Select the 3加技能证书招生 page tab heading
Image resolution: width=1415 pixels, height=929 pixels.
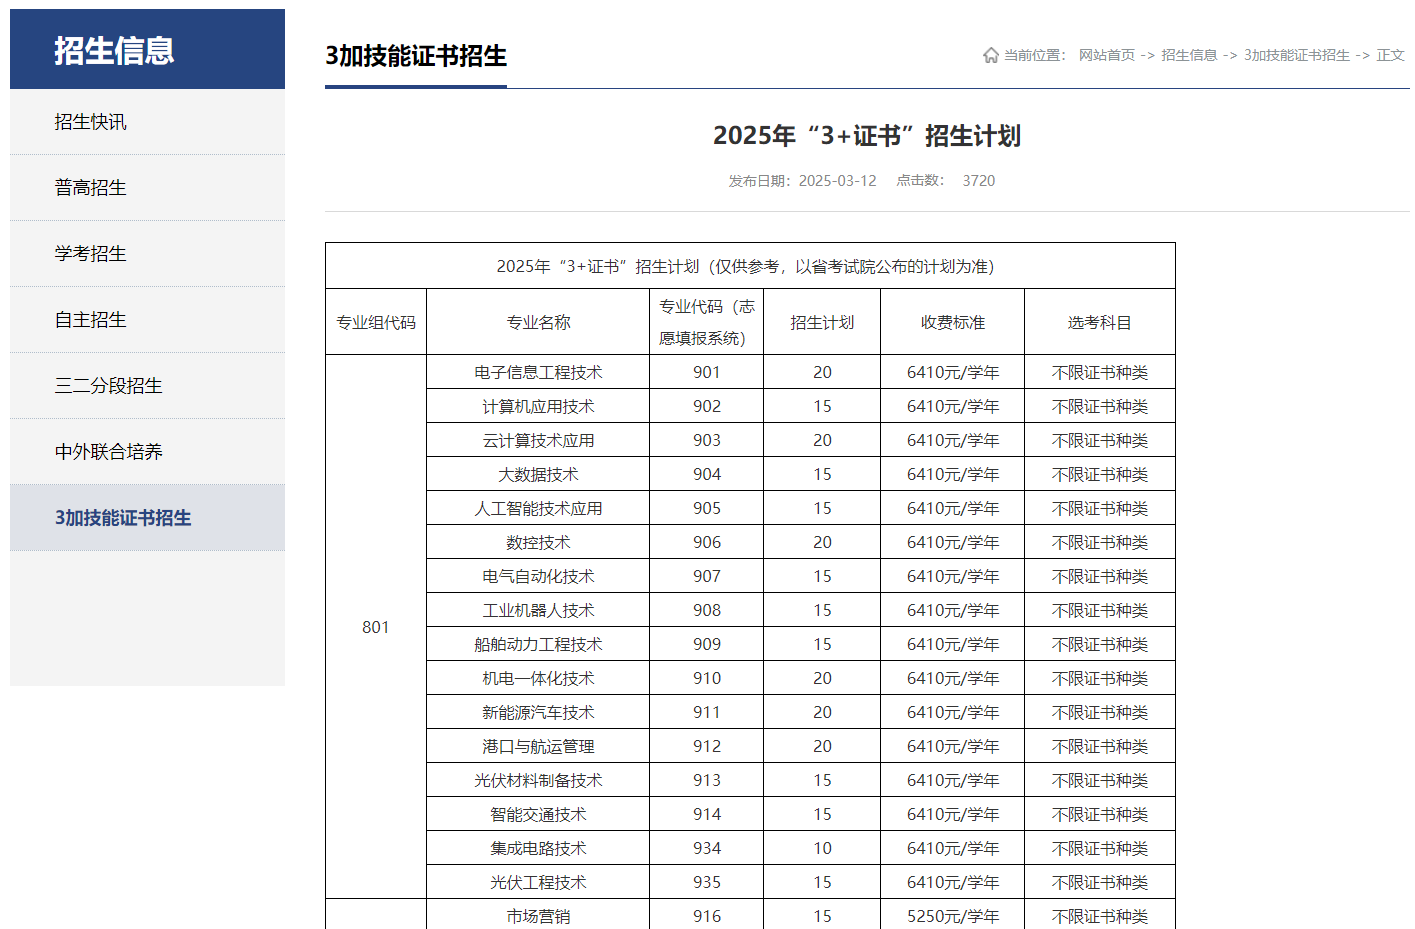click(x=414, y=57)
